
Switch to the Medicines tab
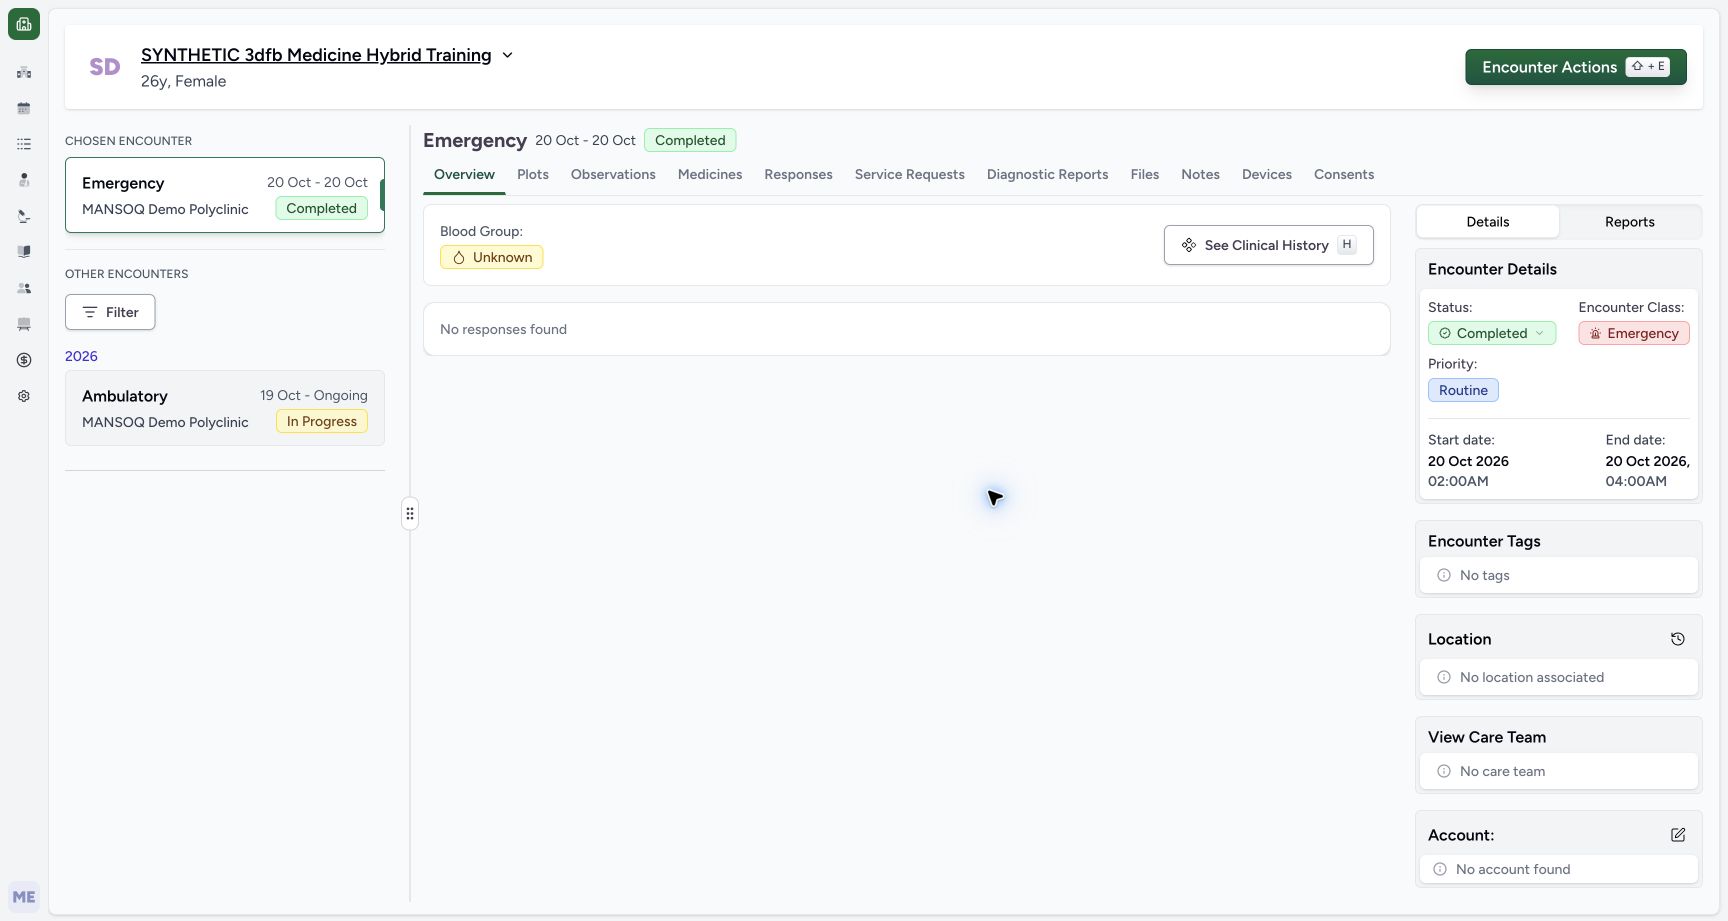(x=710, y=174)
